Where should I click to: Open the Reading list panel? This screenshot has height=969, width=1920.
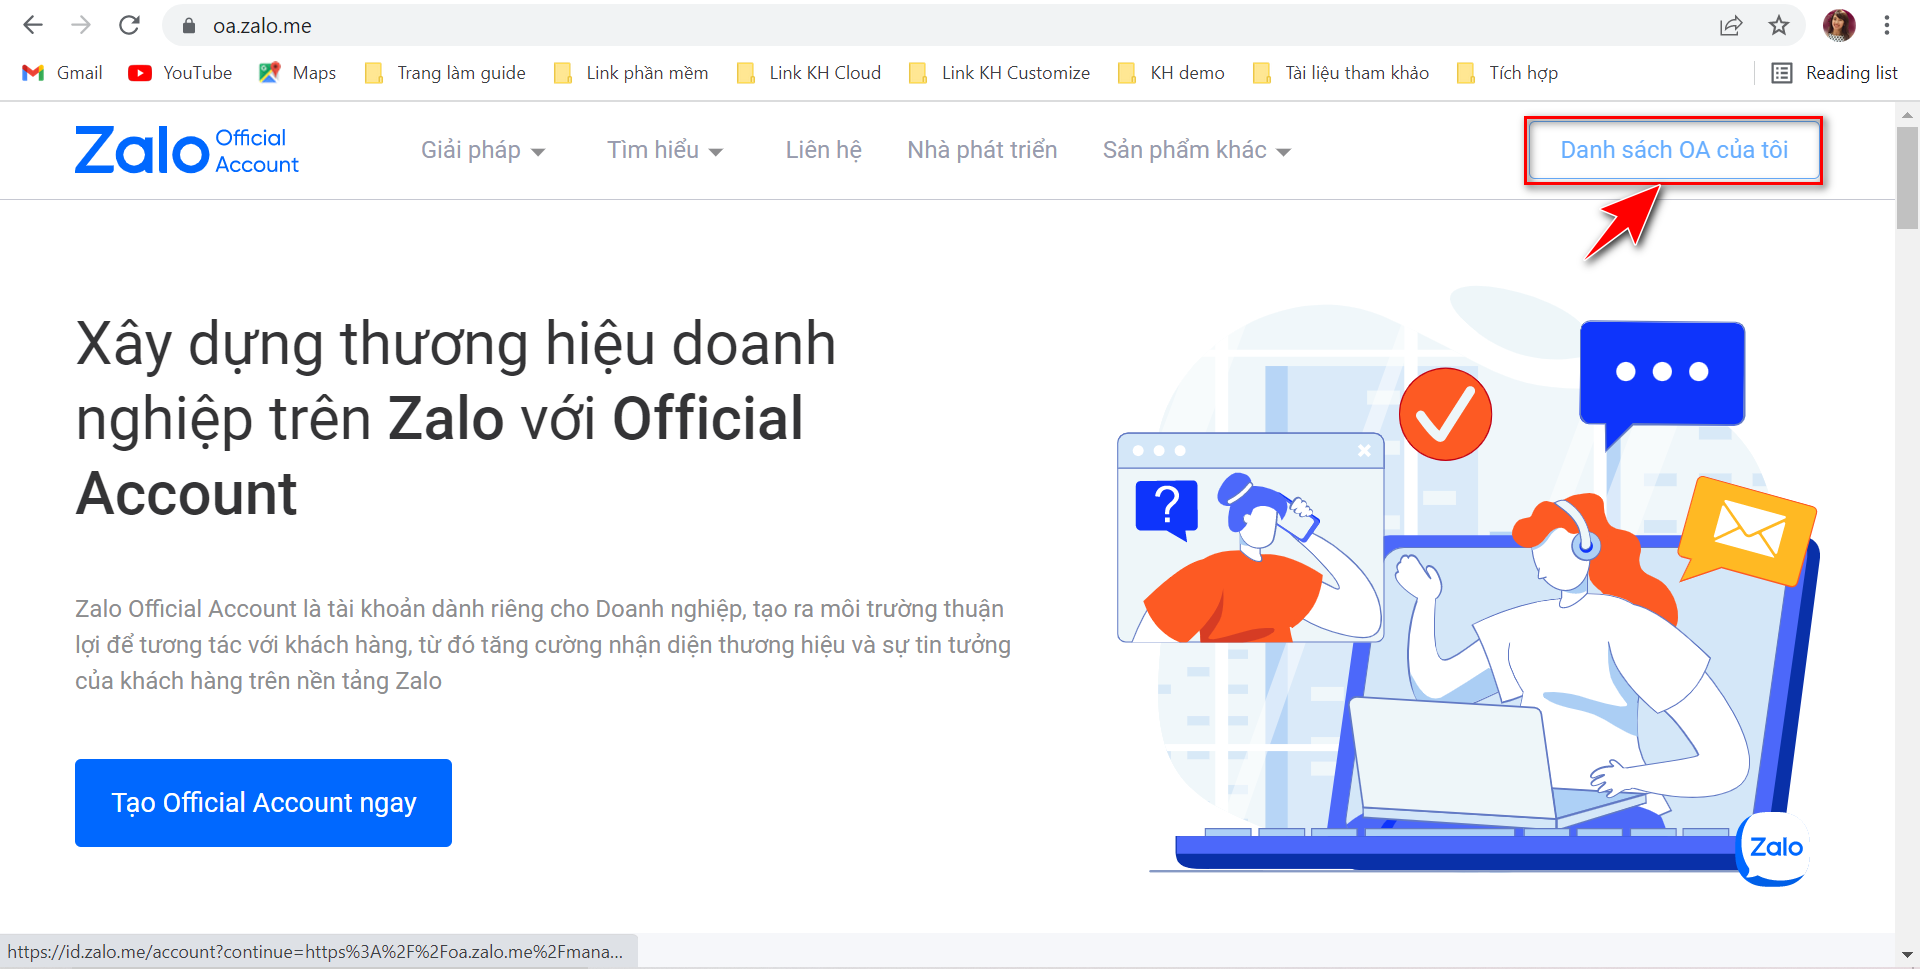(1835, 73)
